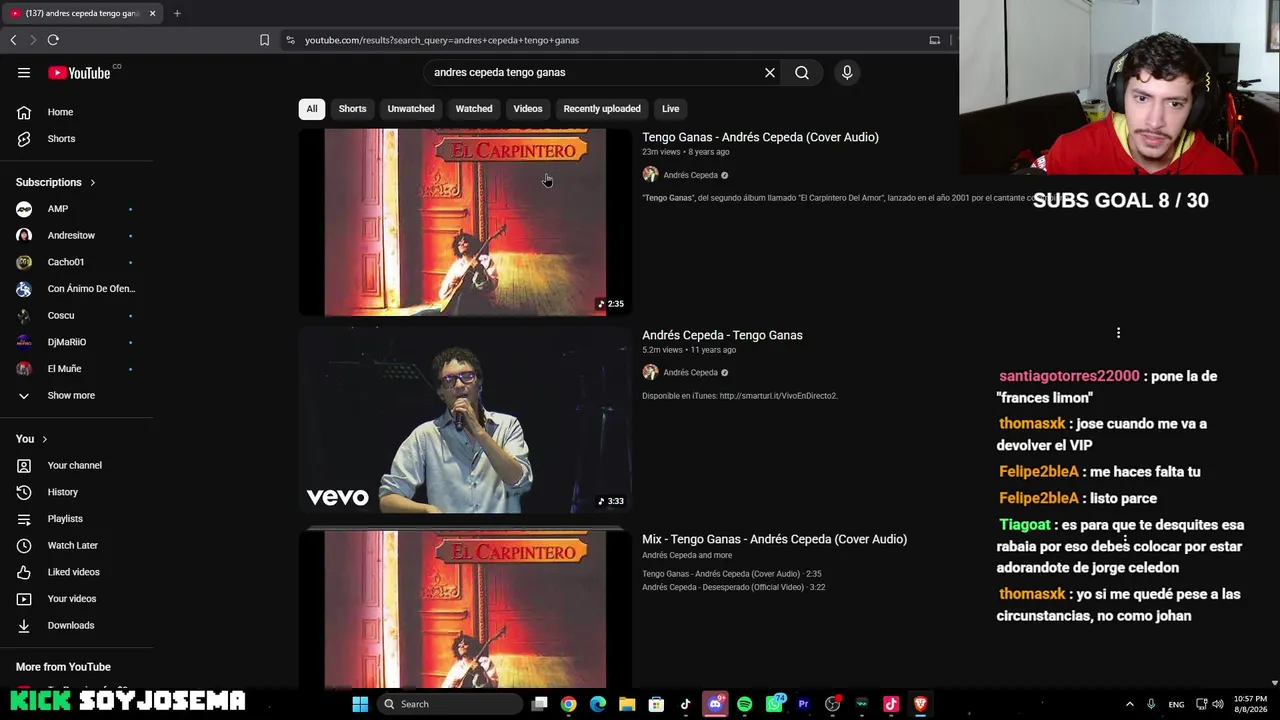Go back to the previous page
Viewport: 1280px width, 720px height.
(13, 40)
